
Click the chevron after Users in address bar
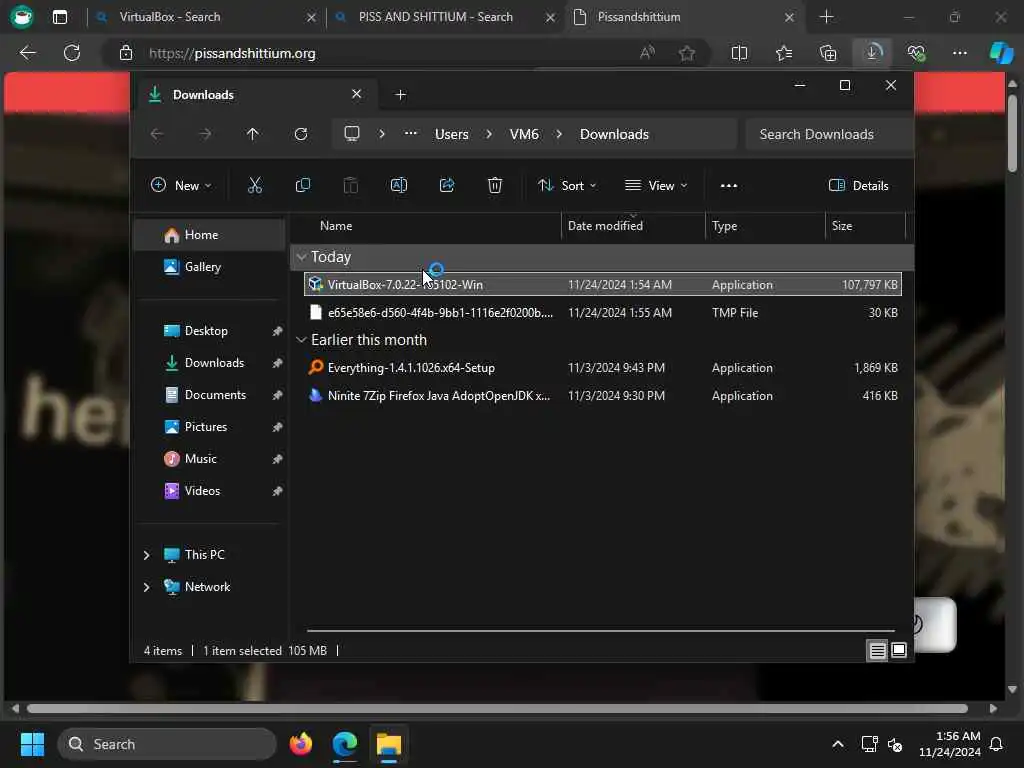pos(488,134)
